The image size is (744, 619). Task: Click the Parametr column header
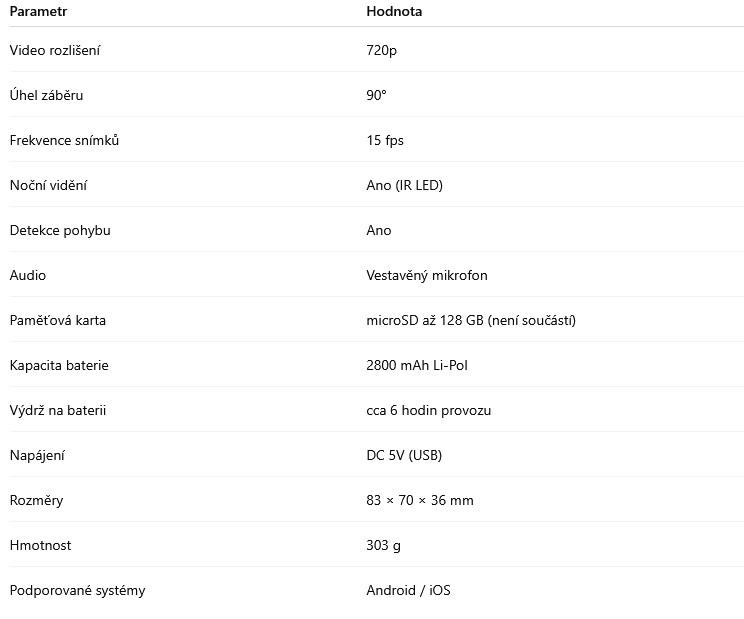click(x=38, y=11)
